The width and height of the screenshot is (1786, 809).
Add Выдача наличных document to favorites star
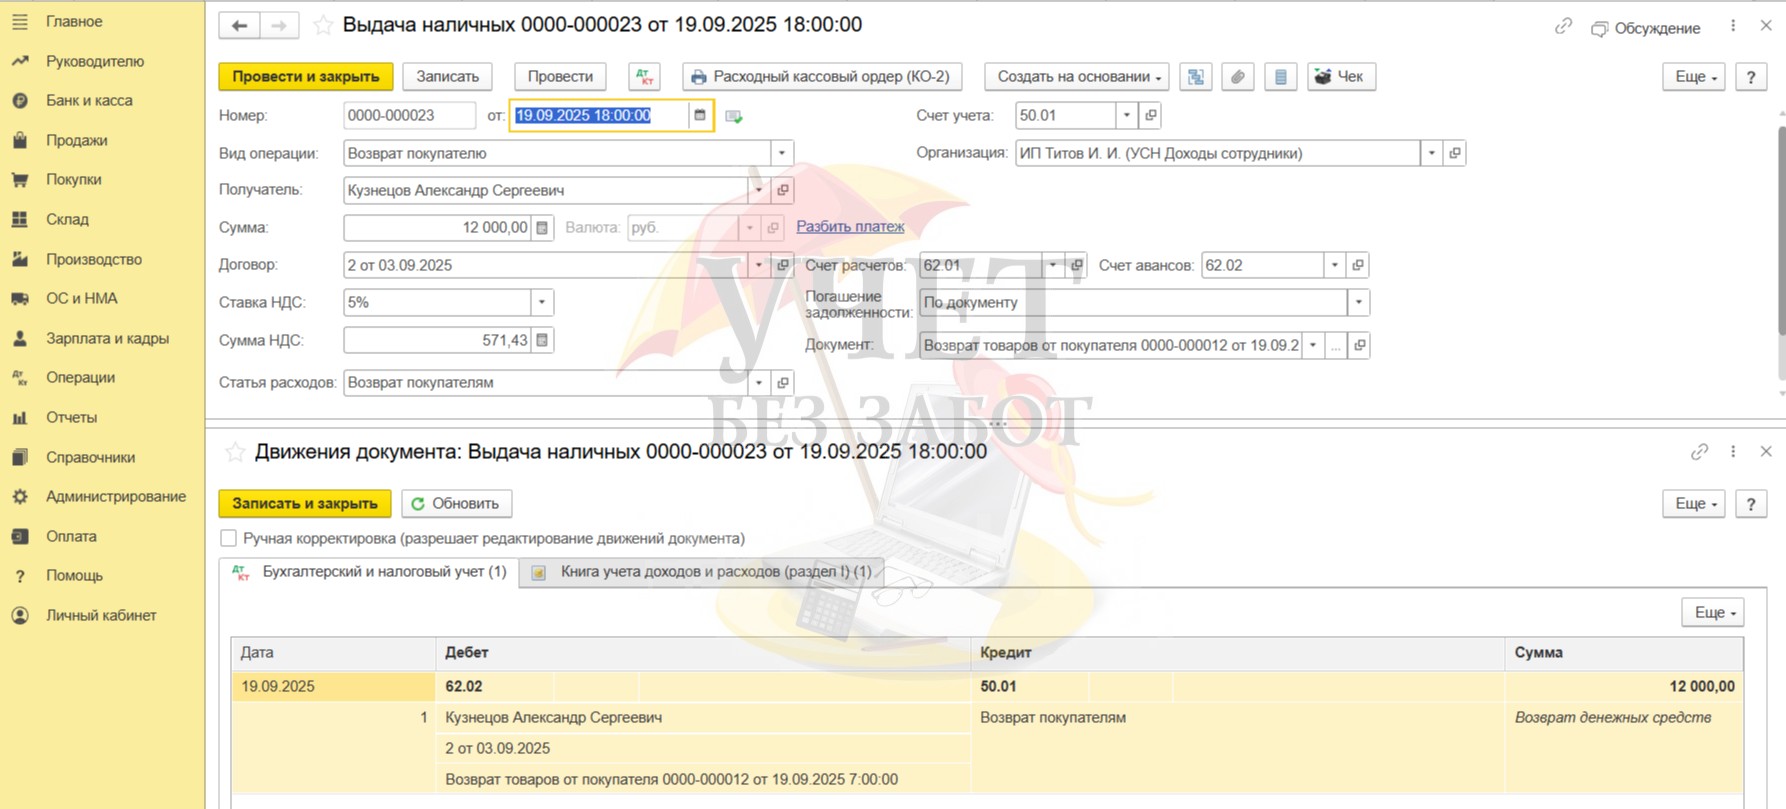pos(323,25)
